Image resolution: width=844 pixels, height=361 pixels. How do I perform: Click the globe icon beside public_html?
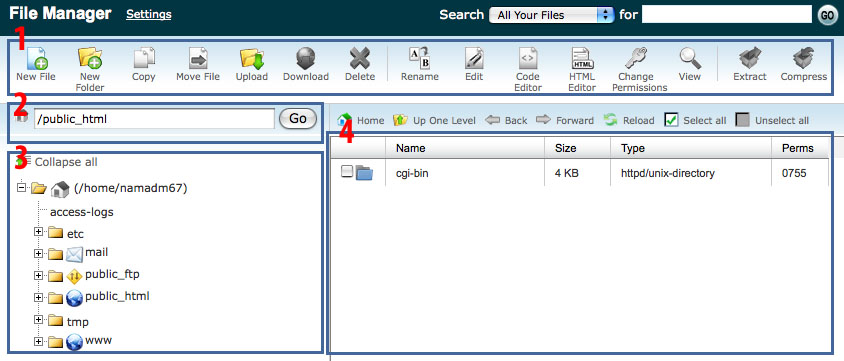coord(74,298)
